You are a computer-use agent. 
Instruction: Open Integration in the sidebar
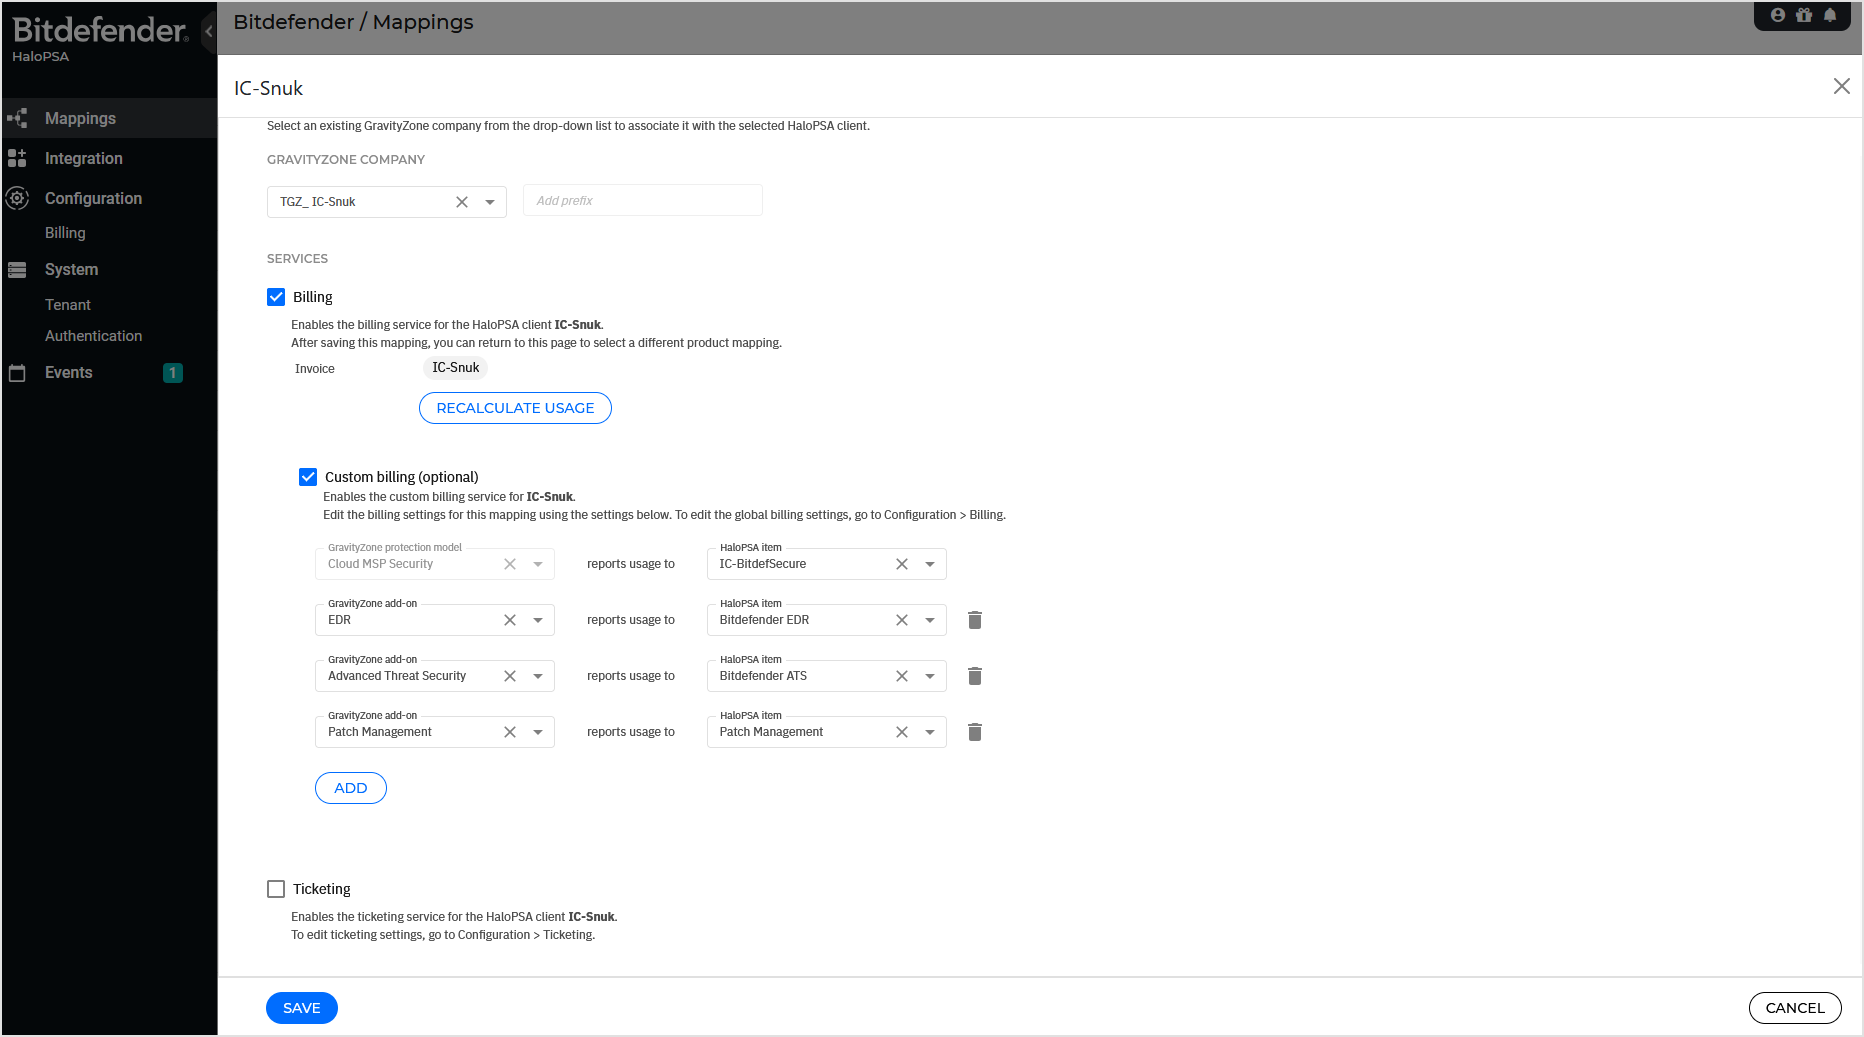click(x=84, y=158)
